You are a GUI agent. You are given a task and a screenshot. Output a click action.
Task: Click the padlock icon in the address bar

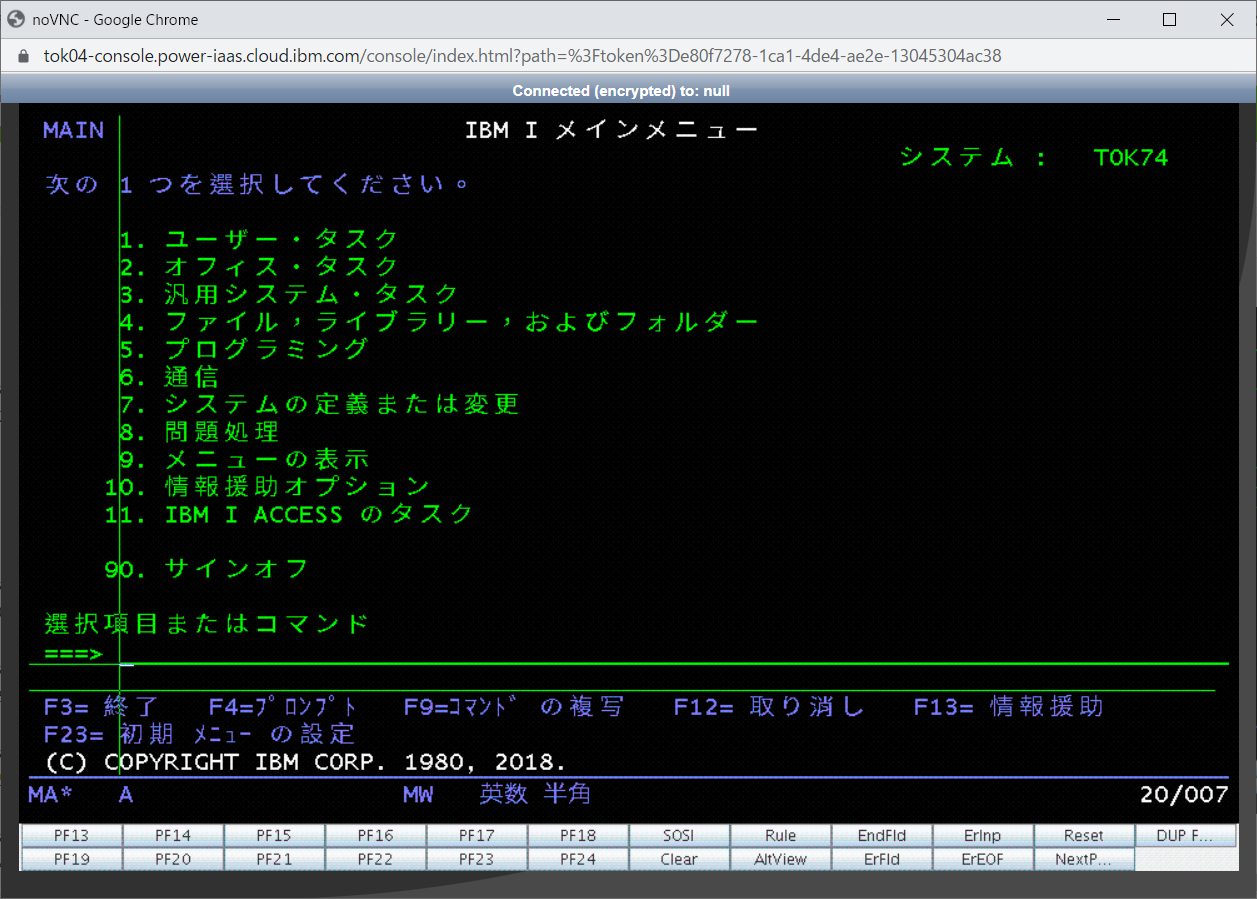click(22, 55)
